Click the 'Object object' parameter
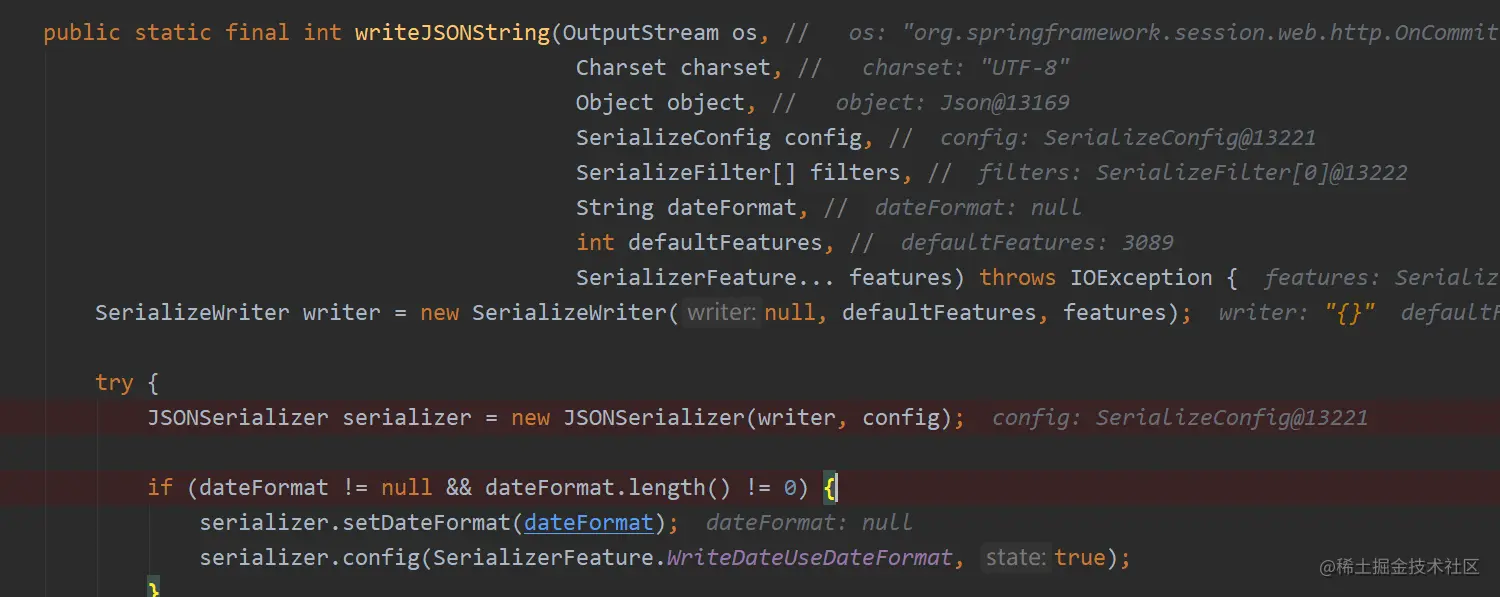 tap(660, 103)
